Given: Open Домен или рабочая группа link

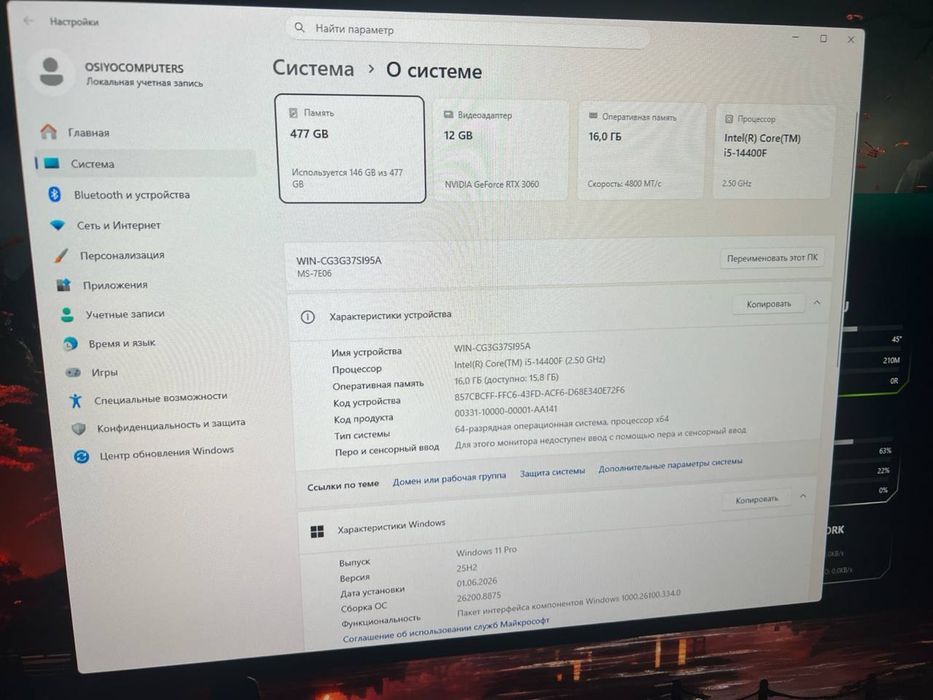Looking at the screenshot, I should coord(449,478).
